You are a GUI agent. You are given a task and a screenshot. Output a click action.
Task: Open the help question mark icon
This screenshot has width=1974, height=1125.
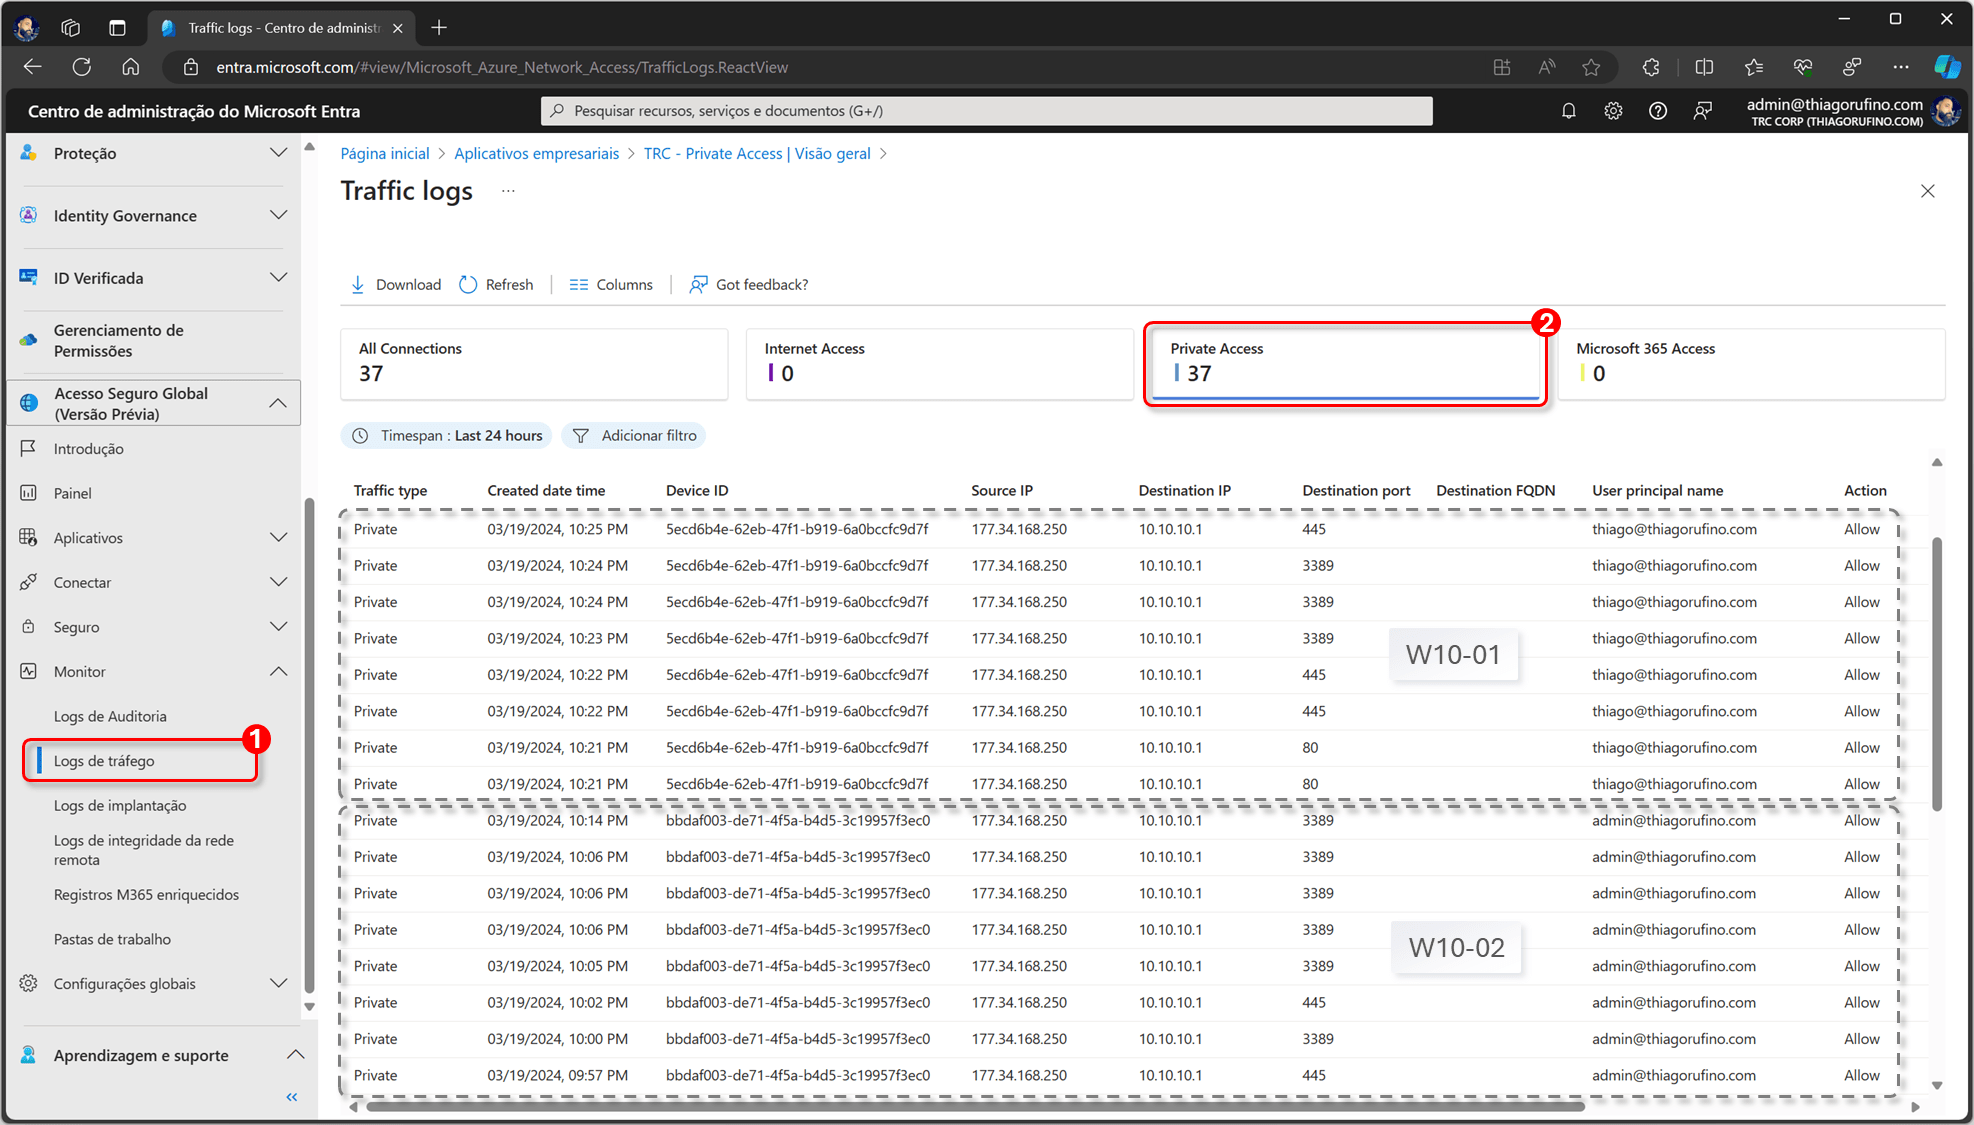[1658, 111]
